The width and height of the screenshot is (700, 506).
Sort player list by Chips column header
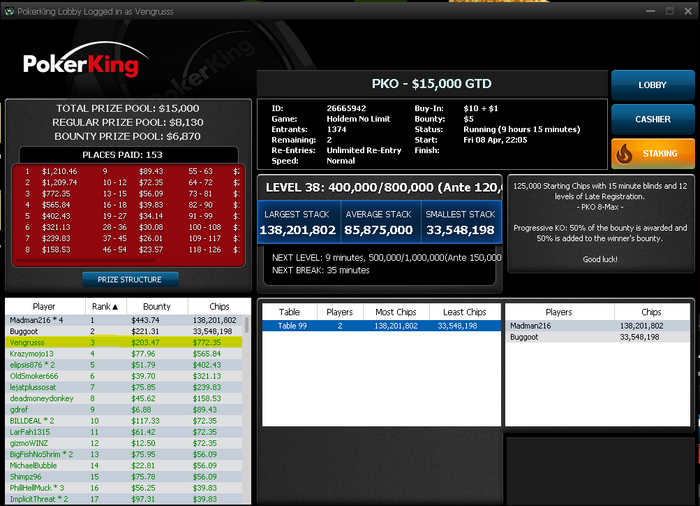(219, 306)
